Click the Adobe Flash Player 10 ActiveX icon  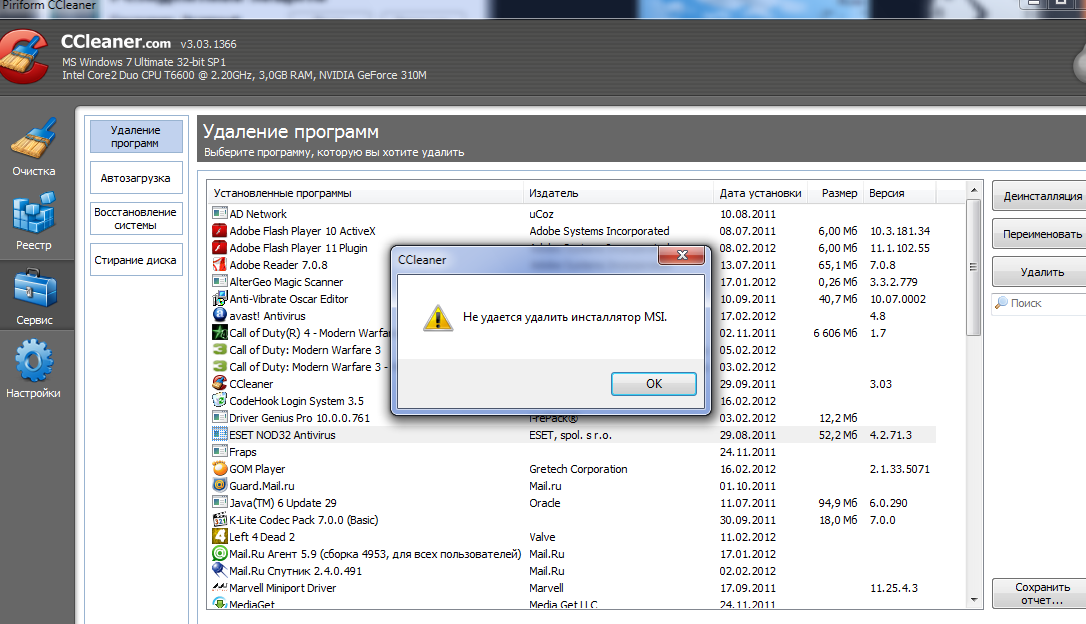pos(220,231)
